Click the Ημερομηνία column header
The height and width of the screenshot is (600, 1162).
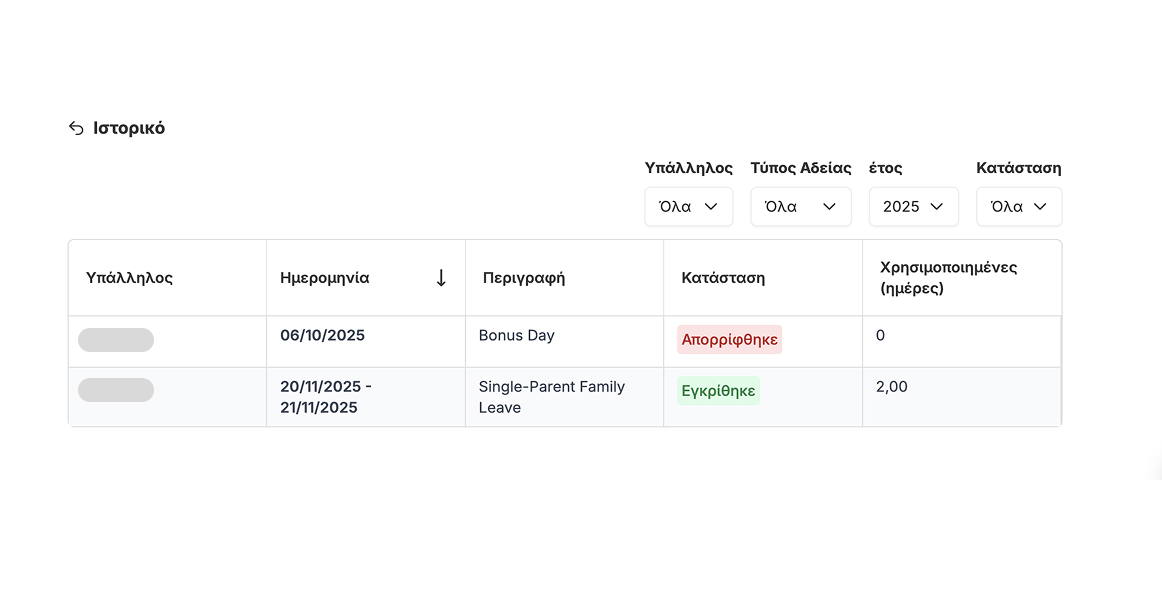325,278
